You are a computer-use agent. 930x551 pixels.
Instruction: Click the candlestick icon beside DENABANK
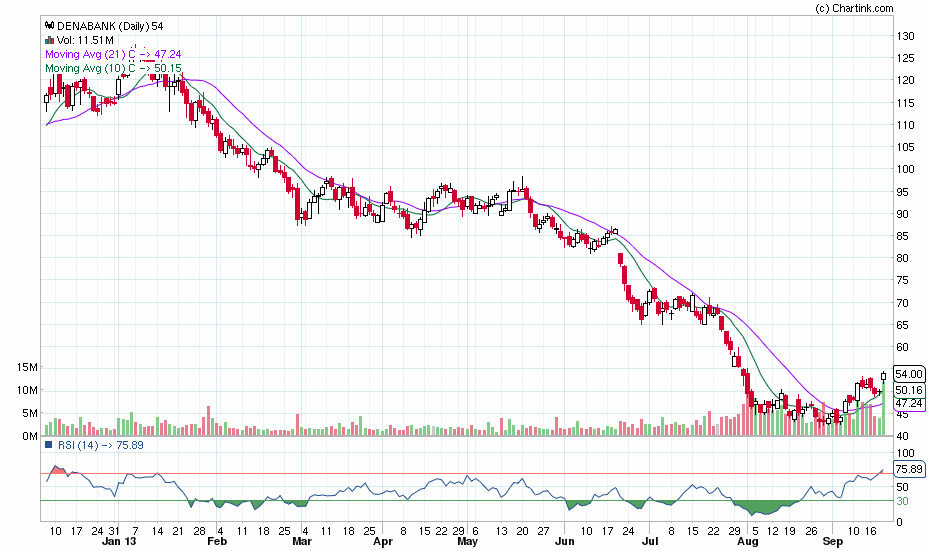[50, 26]
